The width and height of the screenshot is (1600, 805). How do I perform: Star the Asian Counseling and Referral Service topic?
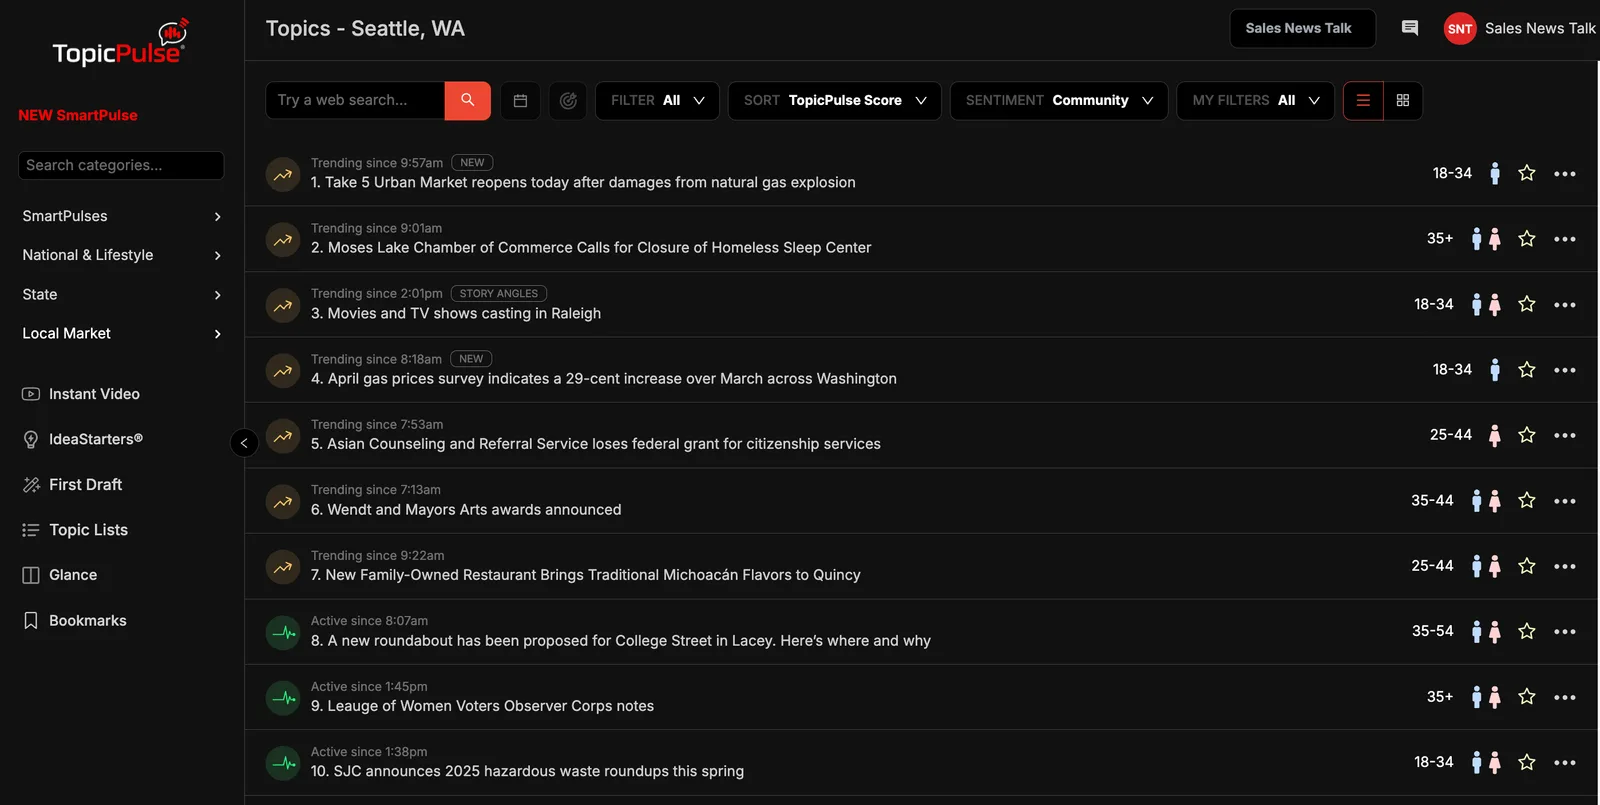coord(1527,435)
